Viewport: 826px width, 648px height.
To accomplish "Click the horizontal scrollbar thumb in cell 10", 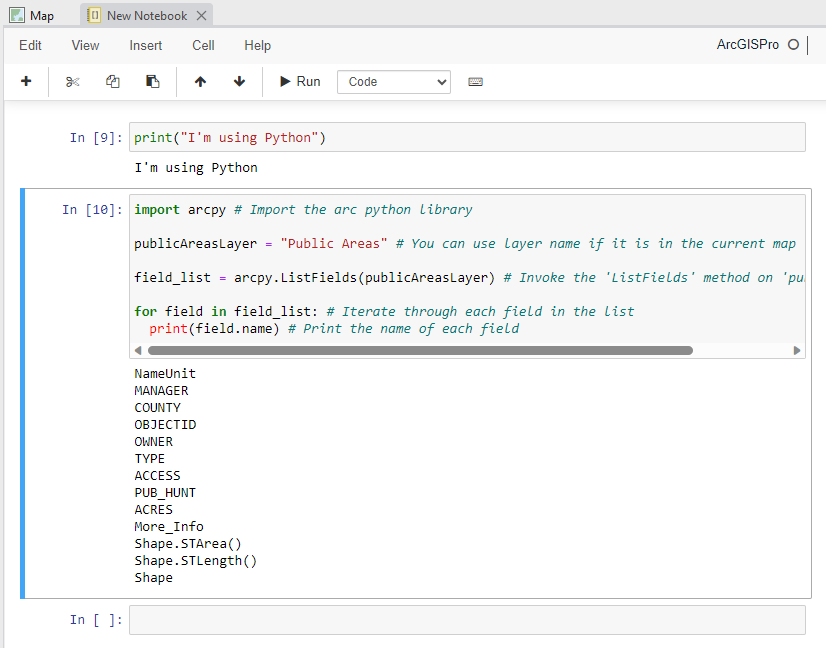I will 420,350.
